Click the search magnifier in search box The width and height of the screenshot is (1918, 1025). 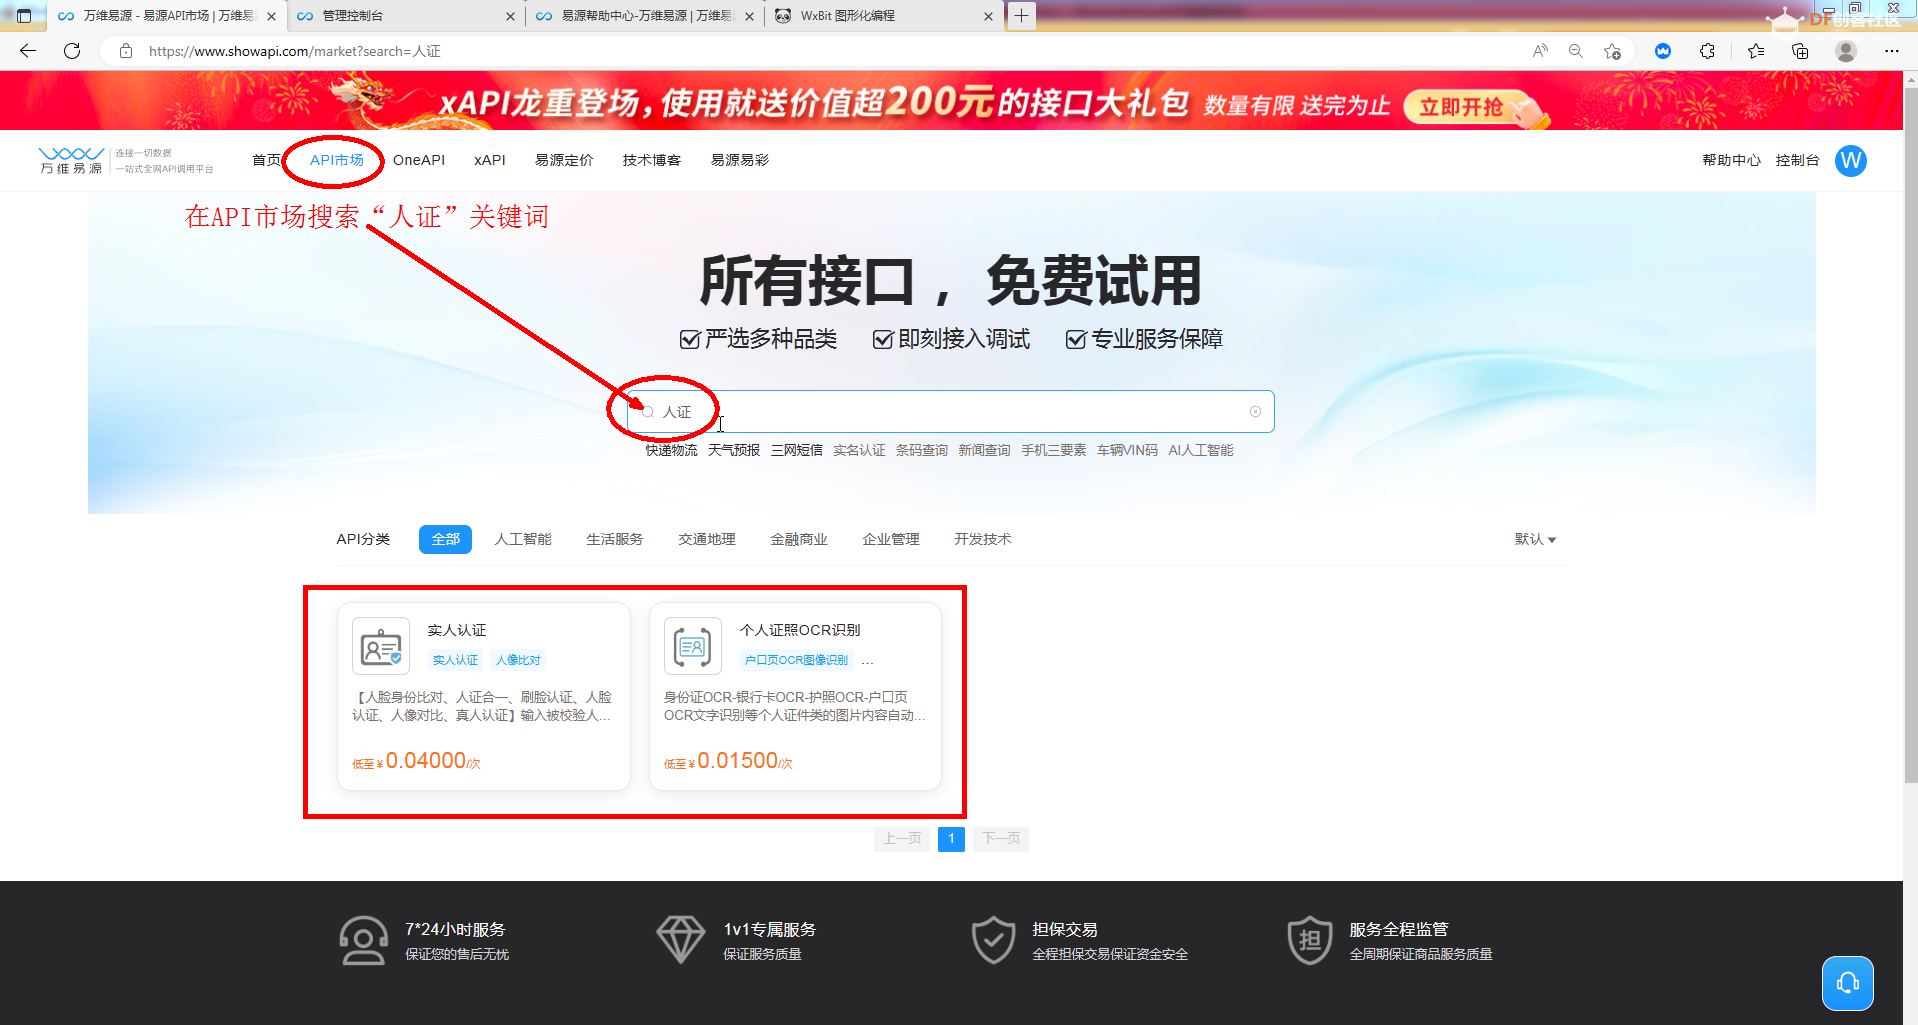[648, 412]
